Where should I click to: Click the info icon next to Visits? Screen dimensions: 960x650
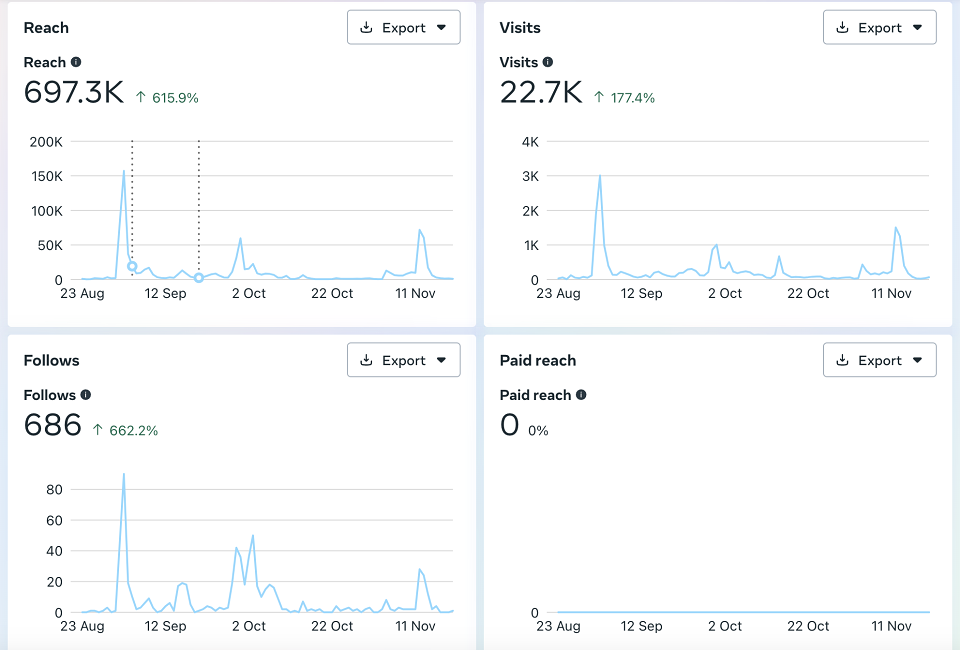click(548, 62)
